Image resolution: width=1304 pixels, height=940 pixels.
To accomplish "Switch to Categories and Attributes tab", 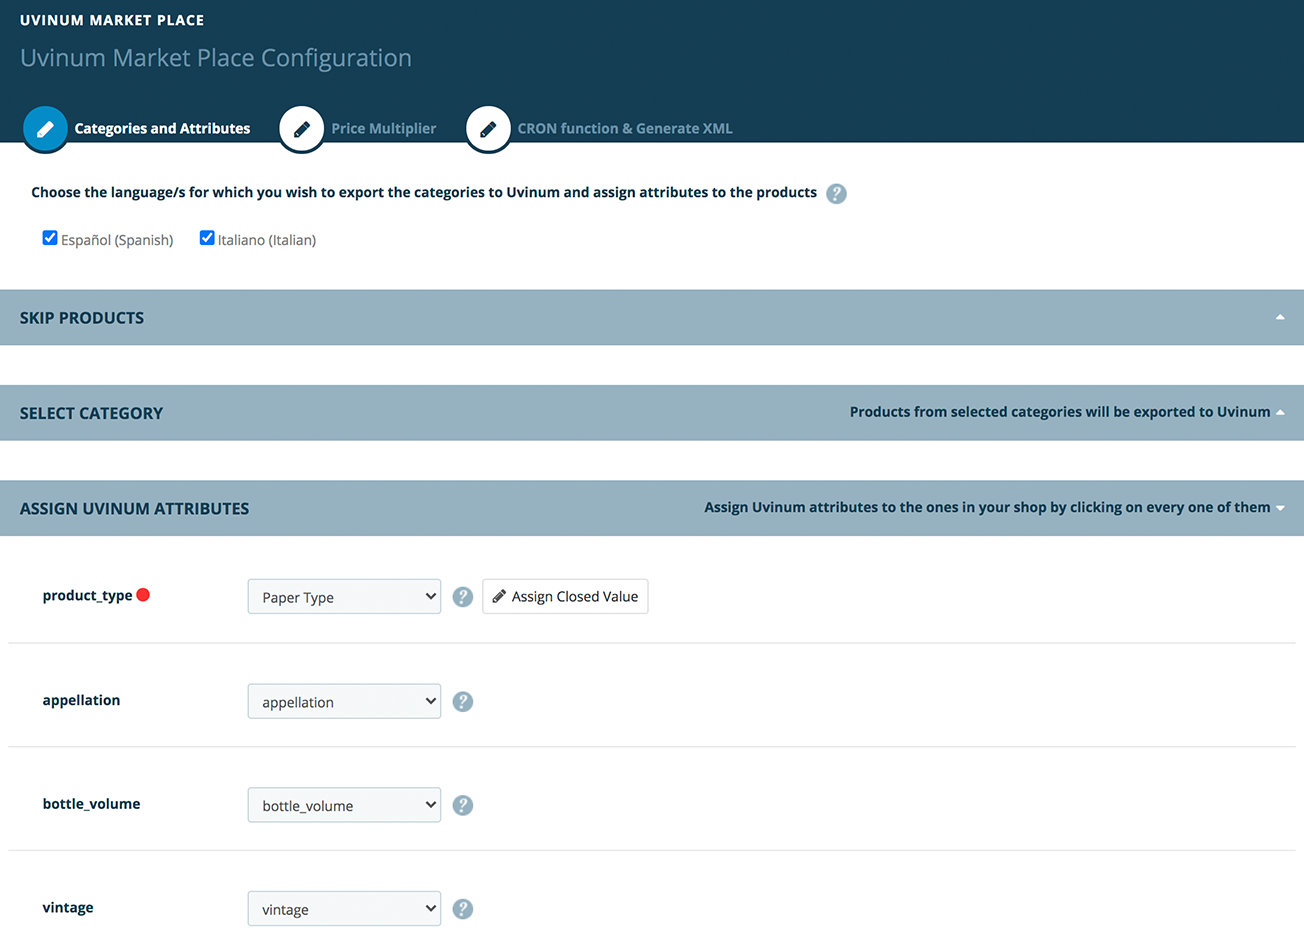I will (162, 128).
